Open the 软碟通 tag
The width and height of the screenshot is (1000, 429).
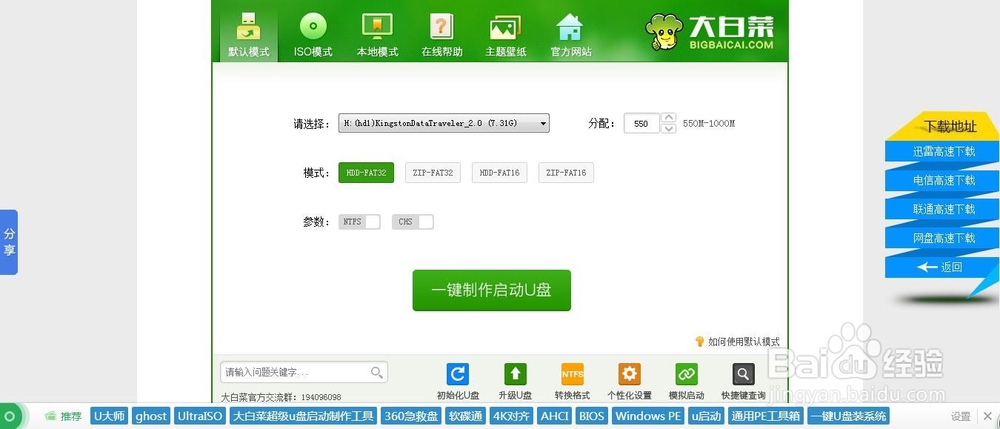pyautogui.click(x=465, y=417)
